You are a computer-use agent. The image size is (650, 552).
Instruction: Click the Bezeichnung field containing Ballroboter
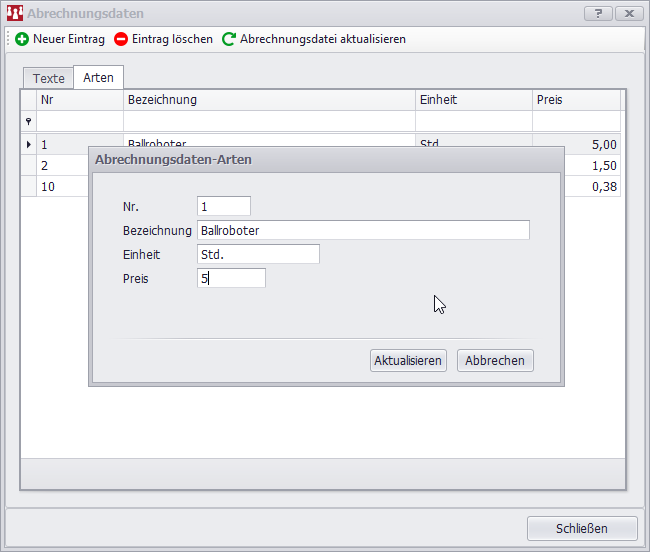point(363,230)
